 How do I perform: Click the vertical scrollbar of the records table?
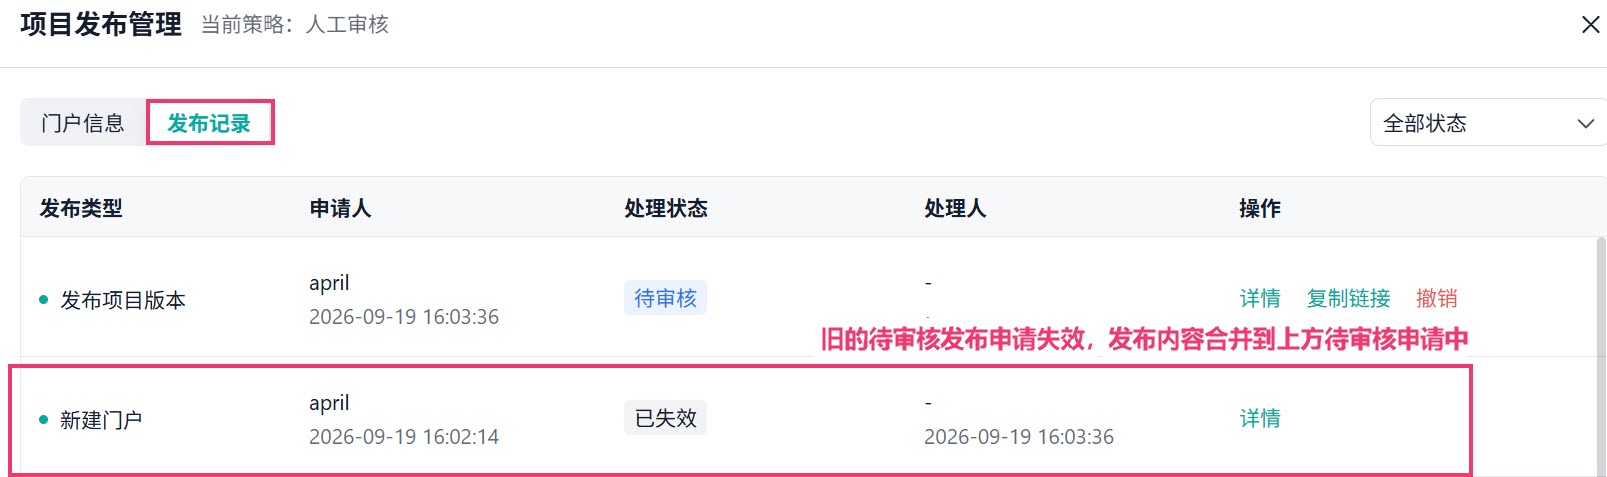[x=1601, y=356]
